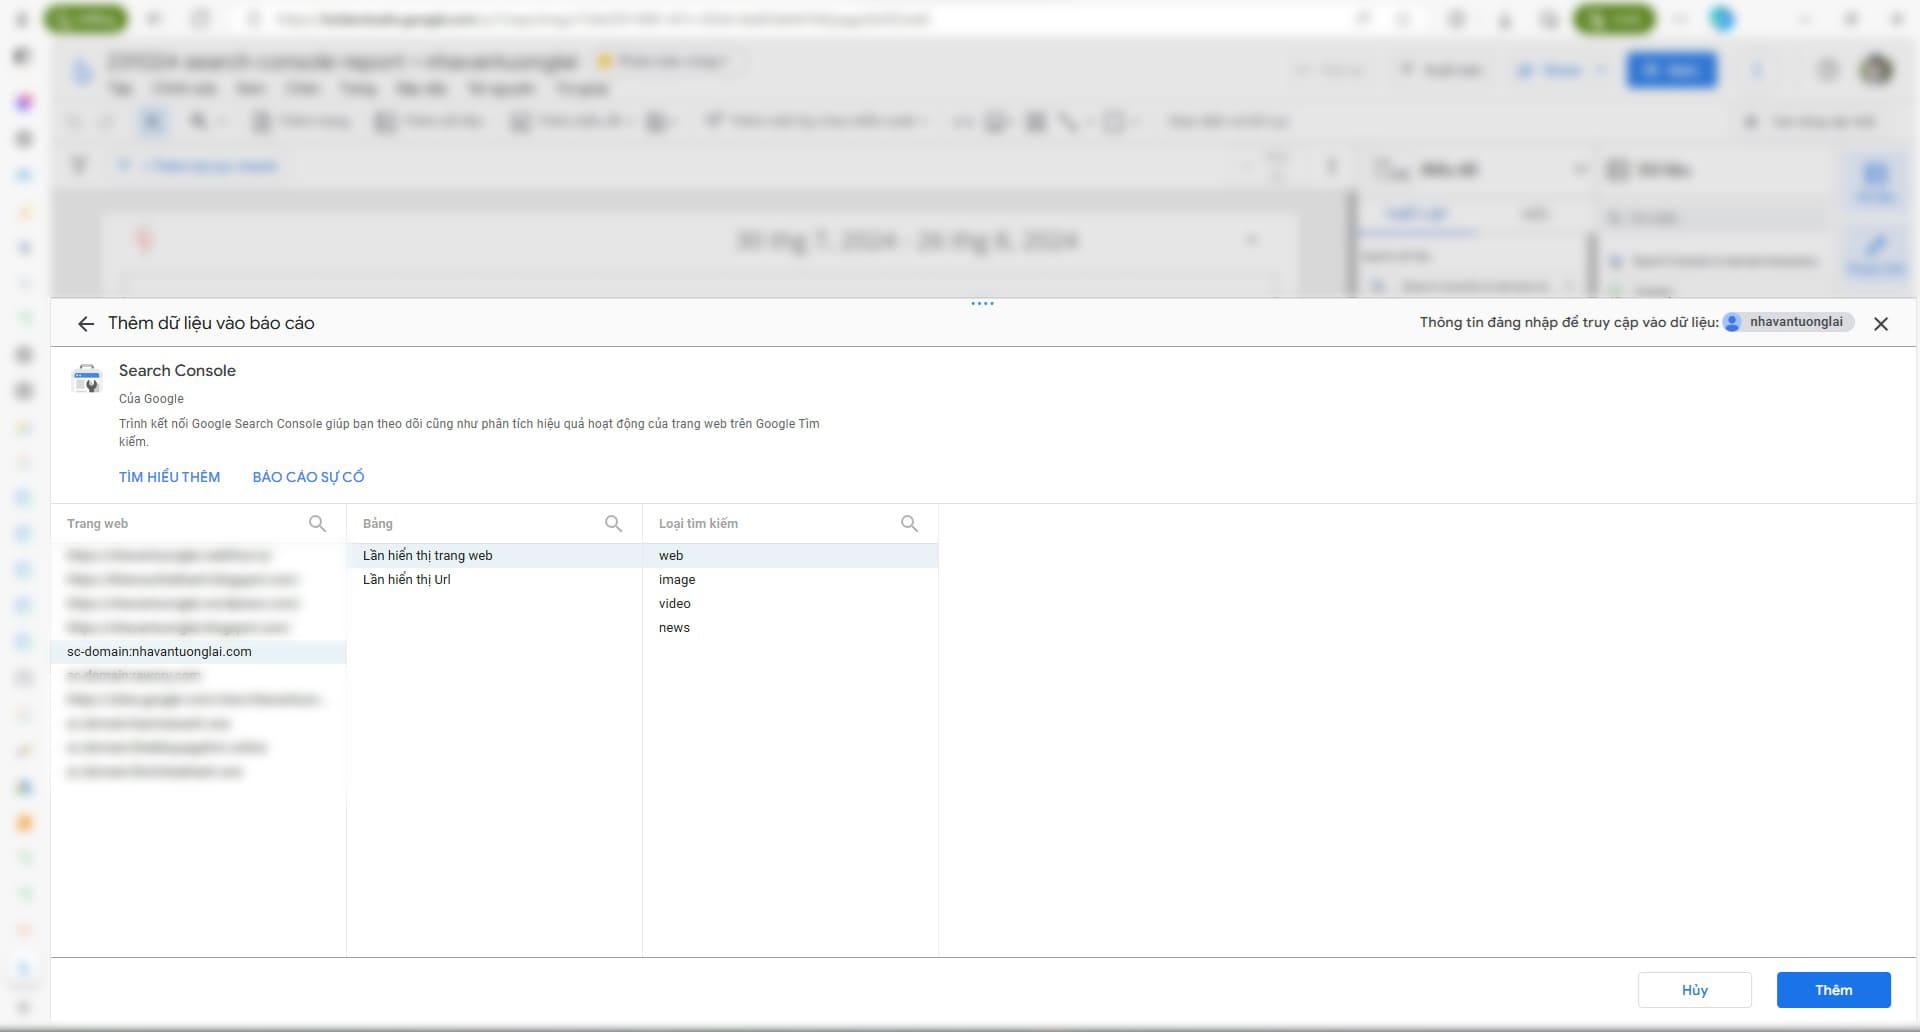Choose news search type
This screenshot has height=1032, width=1920.
coord(790,627)
